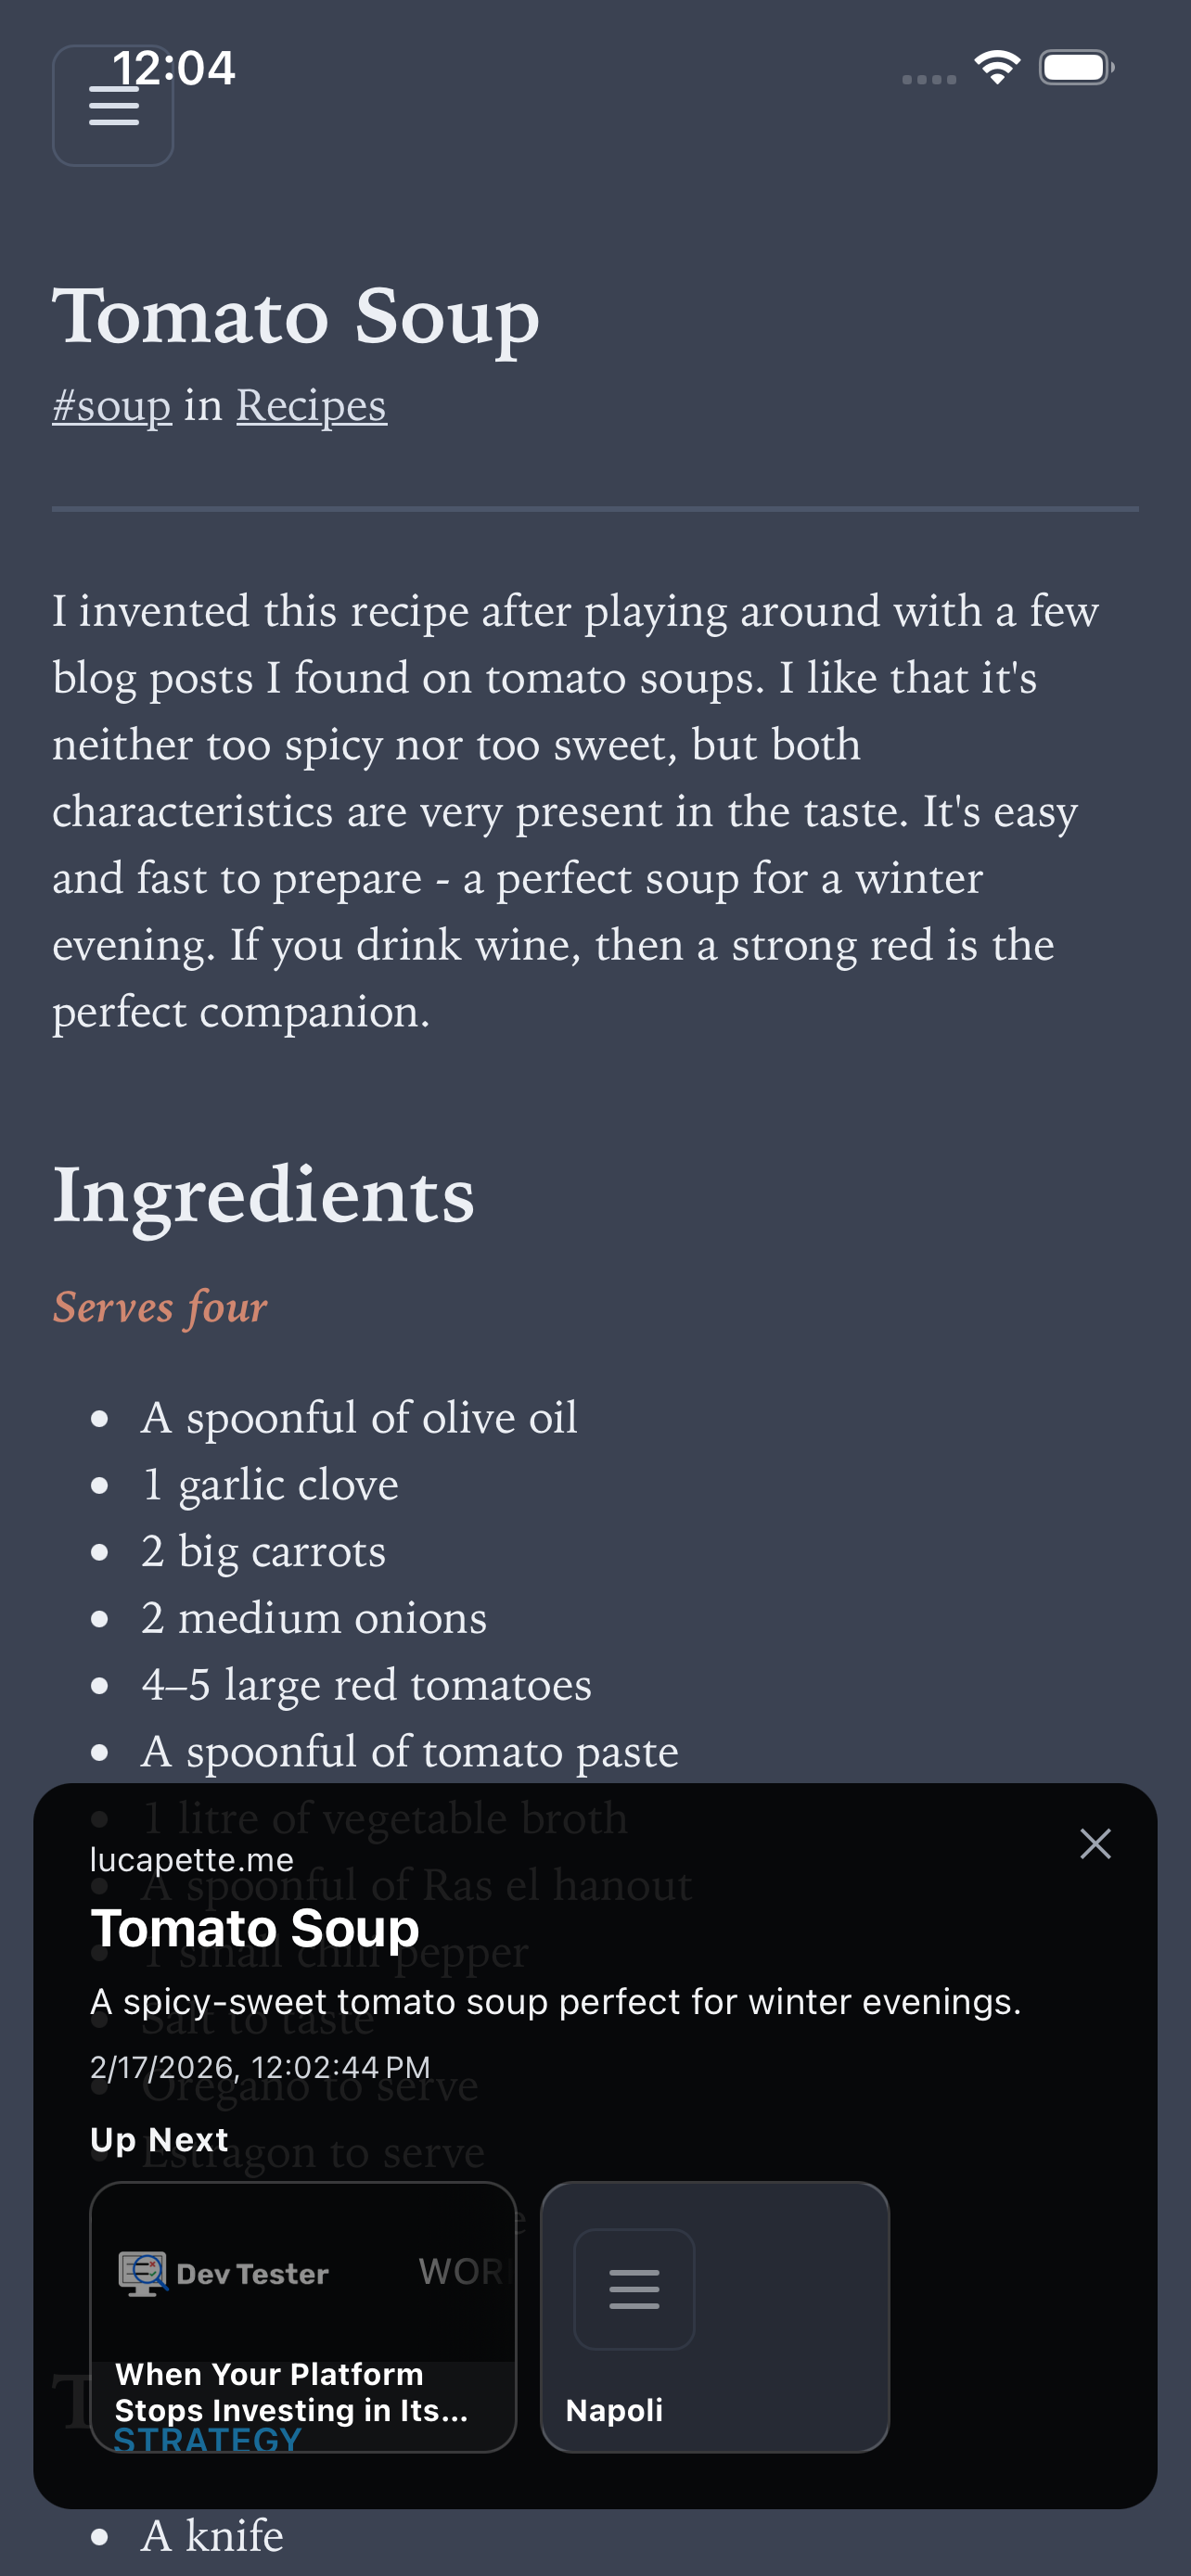Tap the Up Next section heading
Screen dimensions: 1191x2576
point(158,2139)
